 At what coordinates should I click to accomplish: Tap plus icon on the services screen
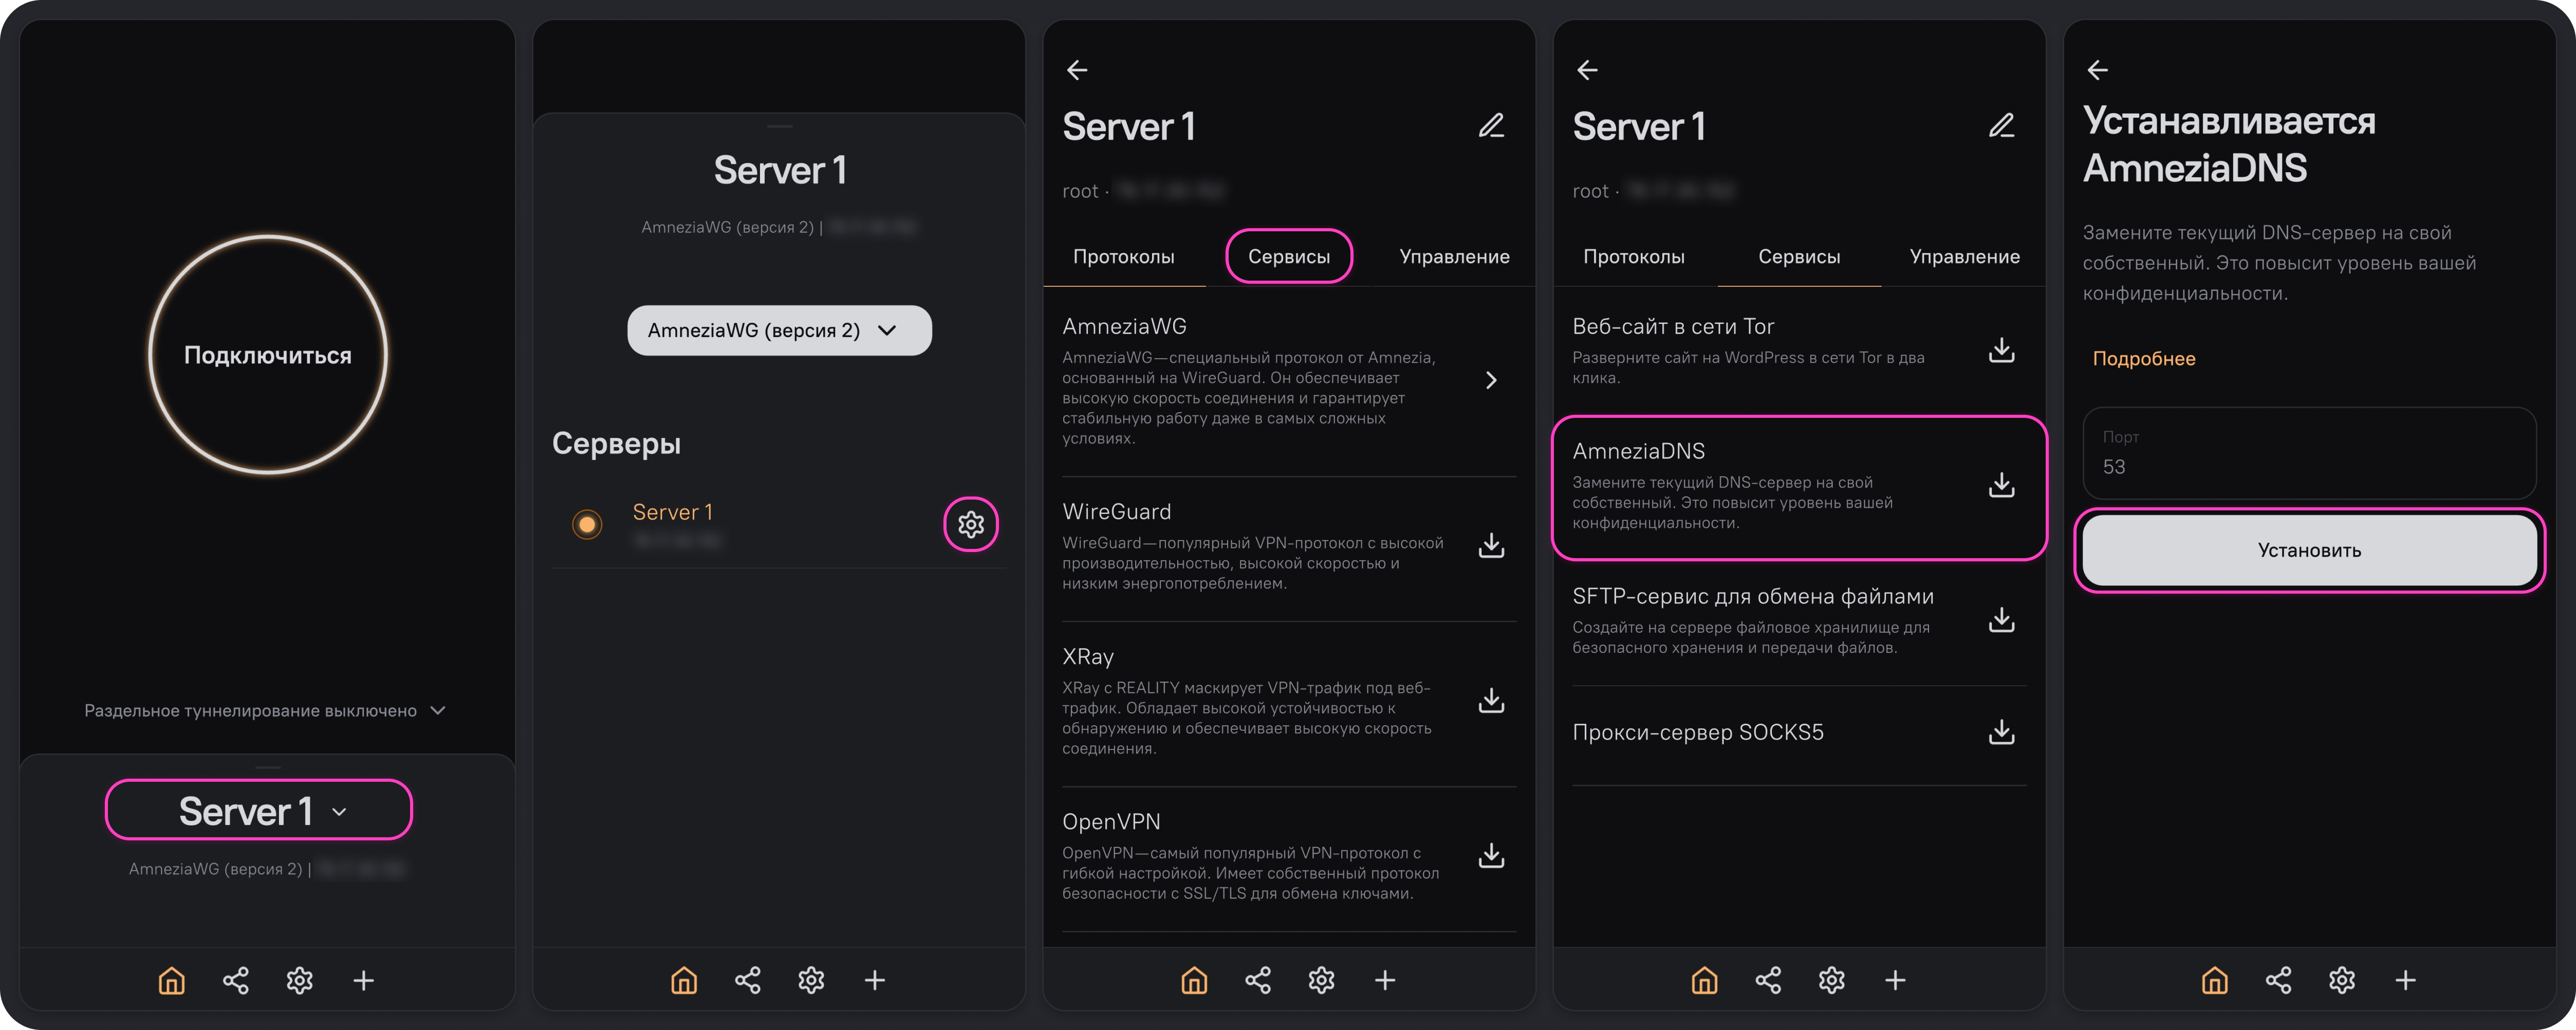pos(1895,980)
